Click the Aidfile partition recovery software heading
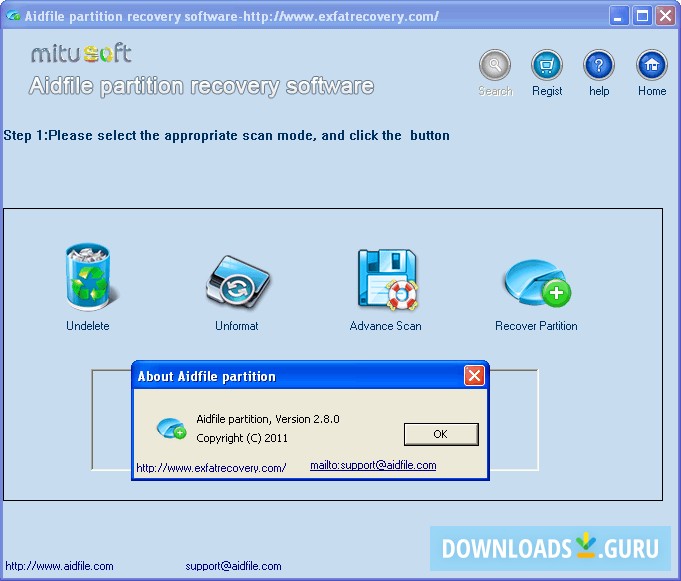Viewport: 681px width, 581px height. pos(202,86)
